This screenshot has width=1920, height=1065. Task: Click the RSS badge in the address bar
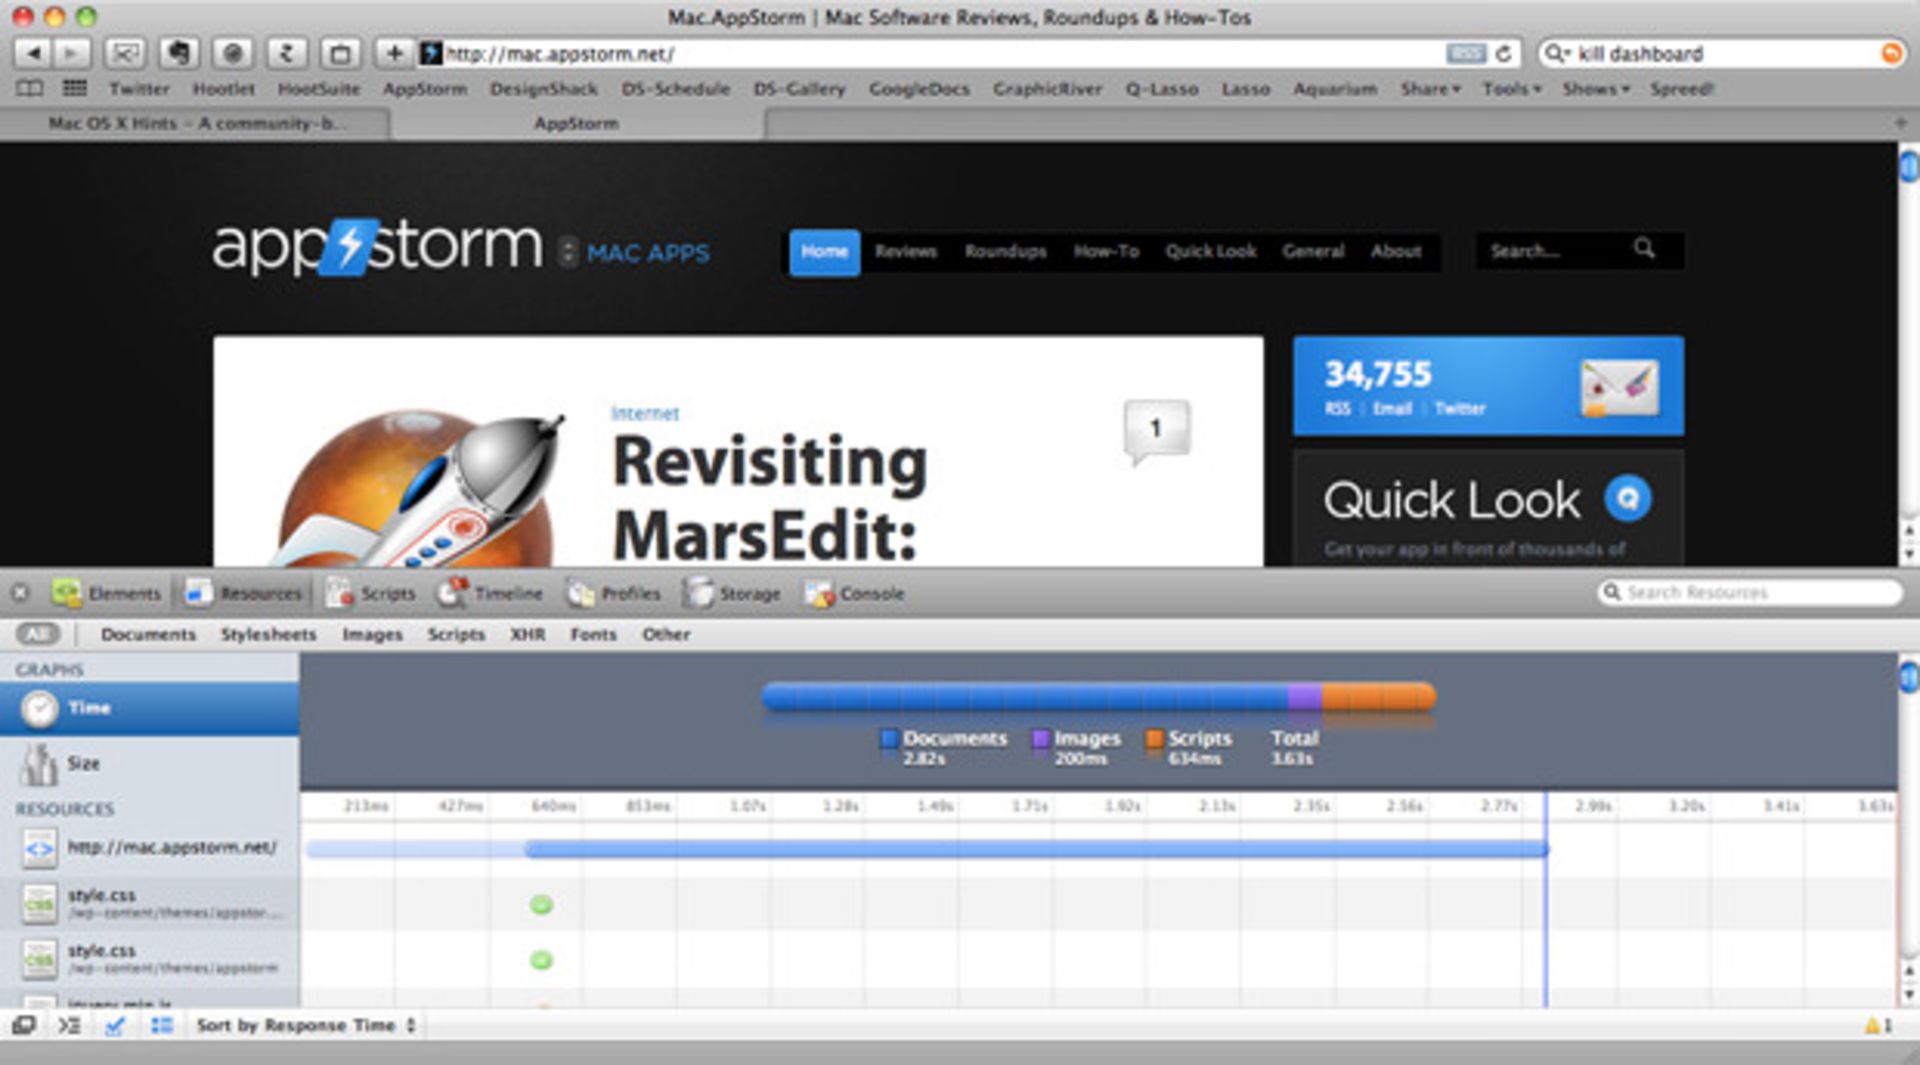tap(1465, 53)
